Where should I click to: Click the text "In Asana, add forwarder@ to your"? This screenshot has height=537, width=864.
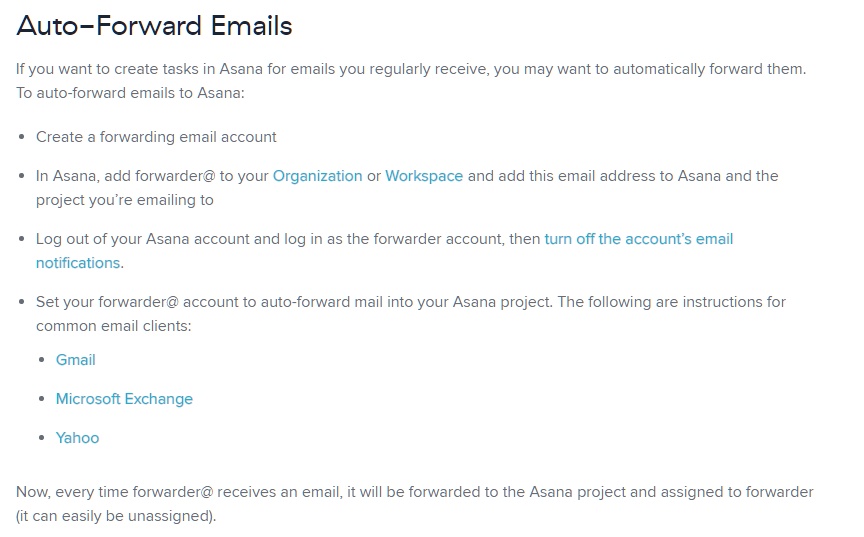point(152,176)
